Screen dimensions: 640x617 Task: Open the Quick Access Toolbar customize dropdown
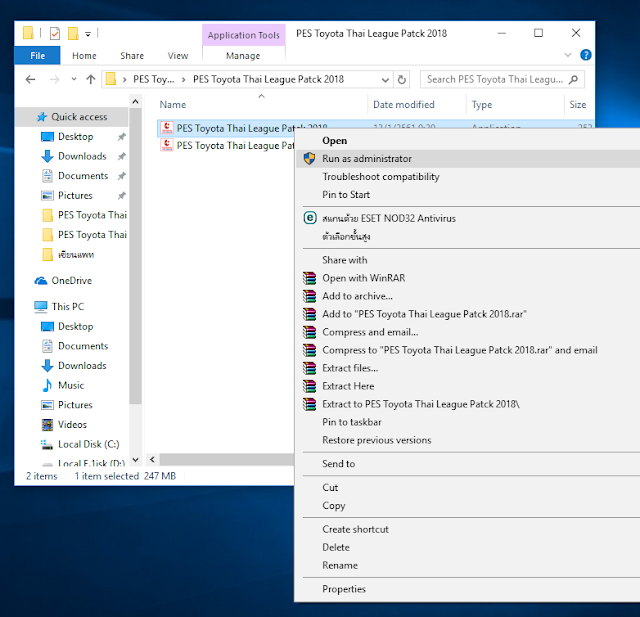tap(88, 34)
